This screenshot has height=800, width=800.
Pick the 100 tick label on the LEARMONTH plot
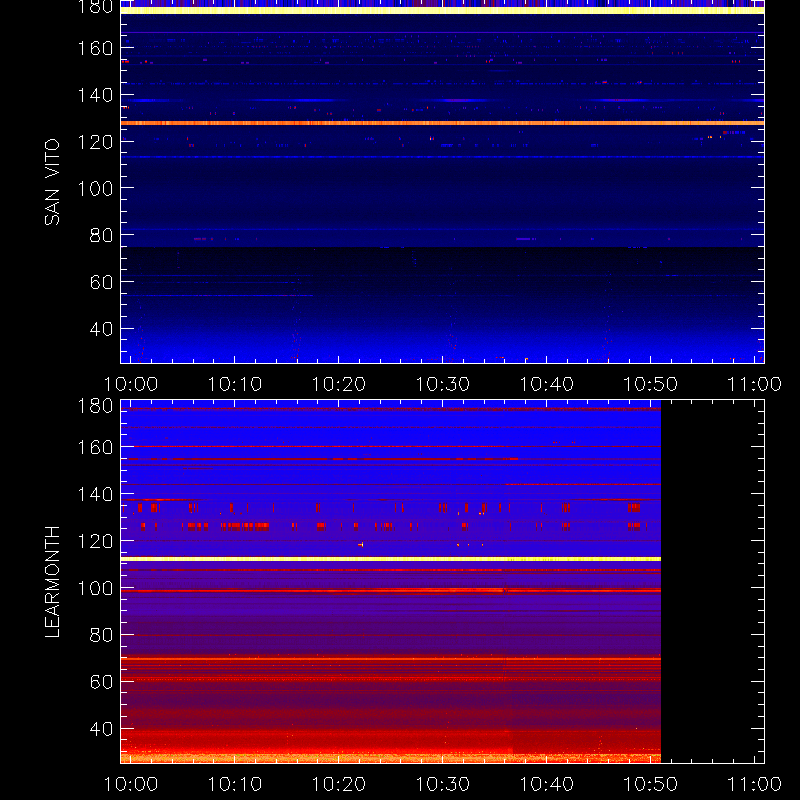pos(95,588)
